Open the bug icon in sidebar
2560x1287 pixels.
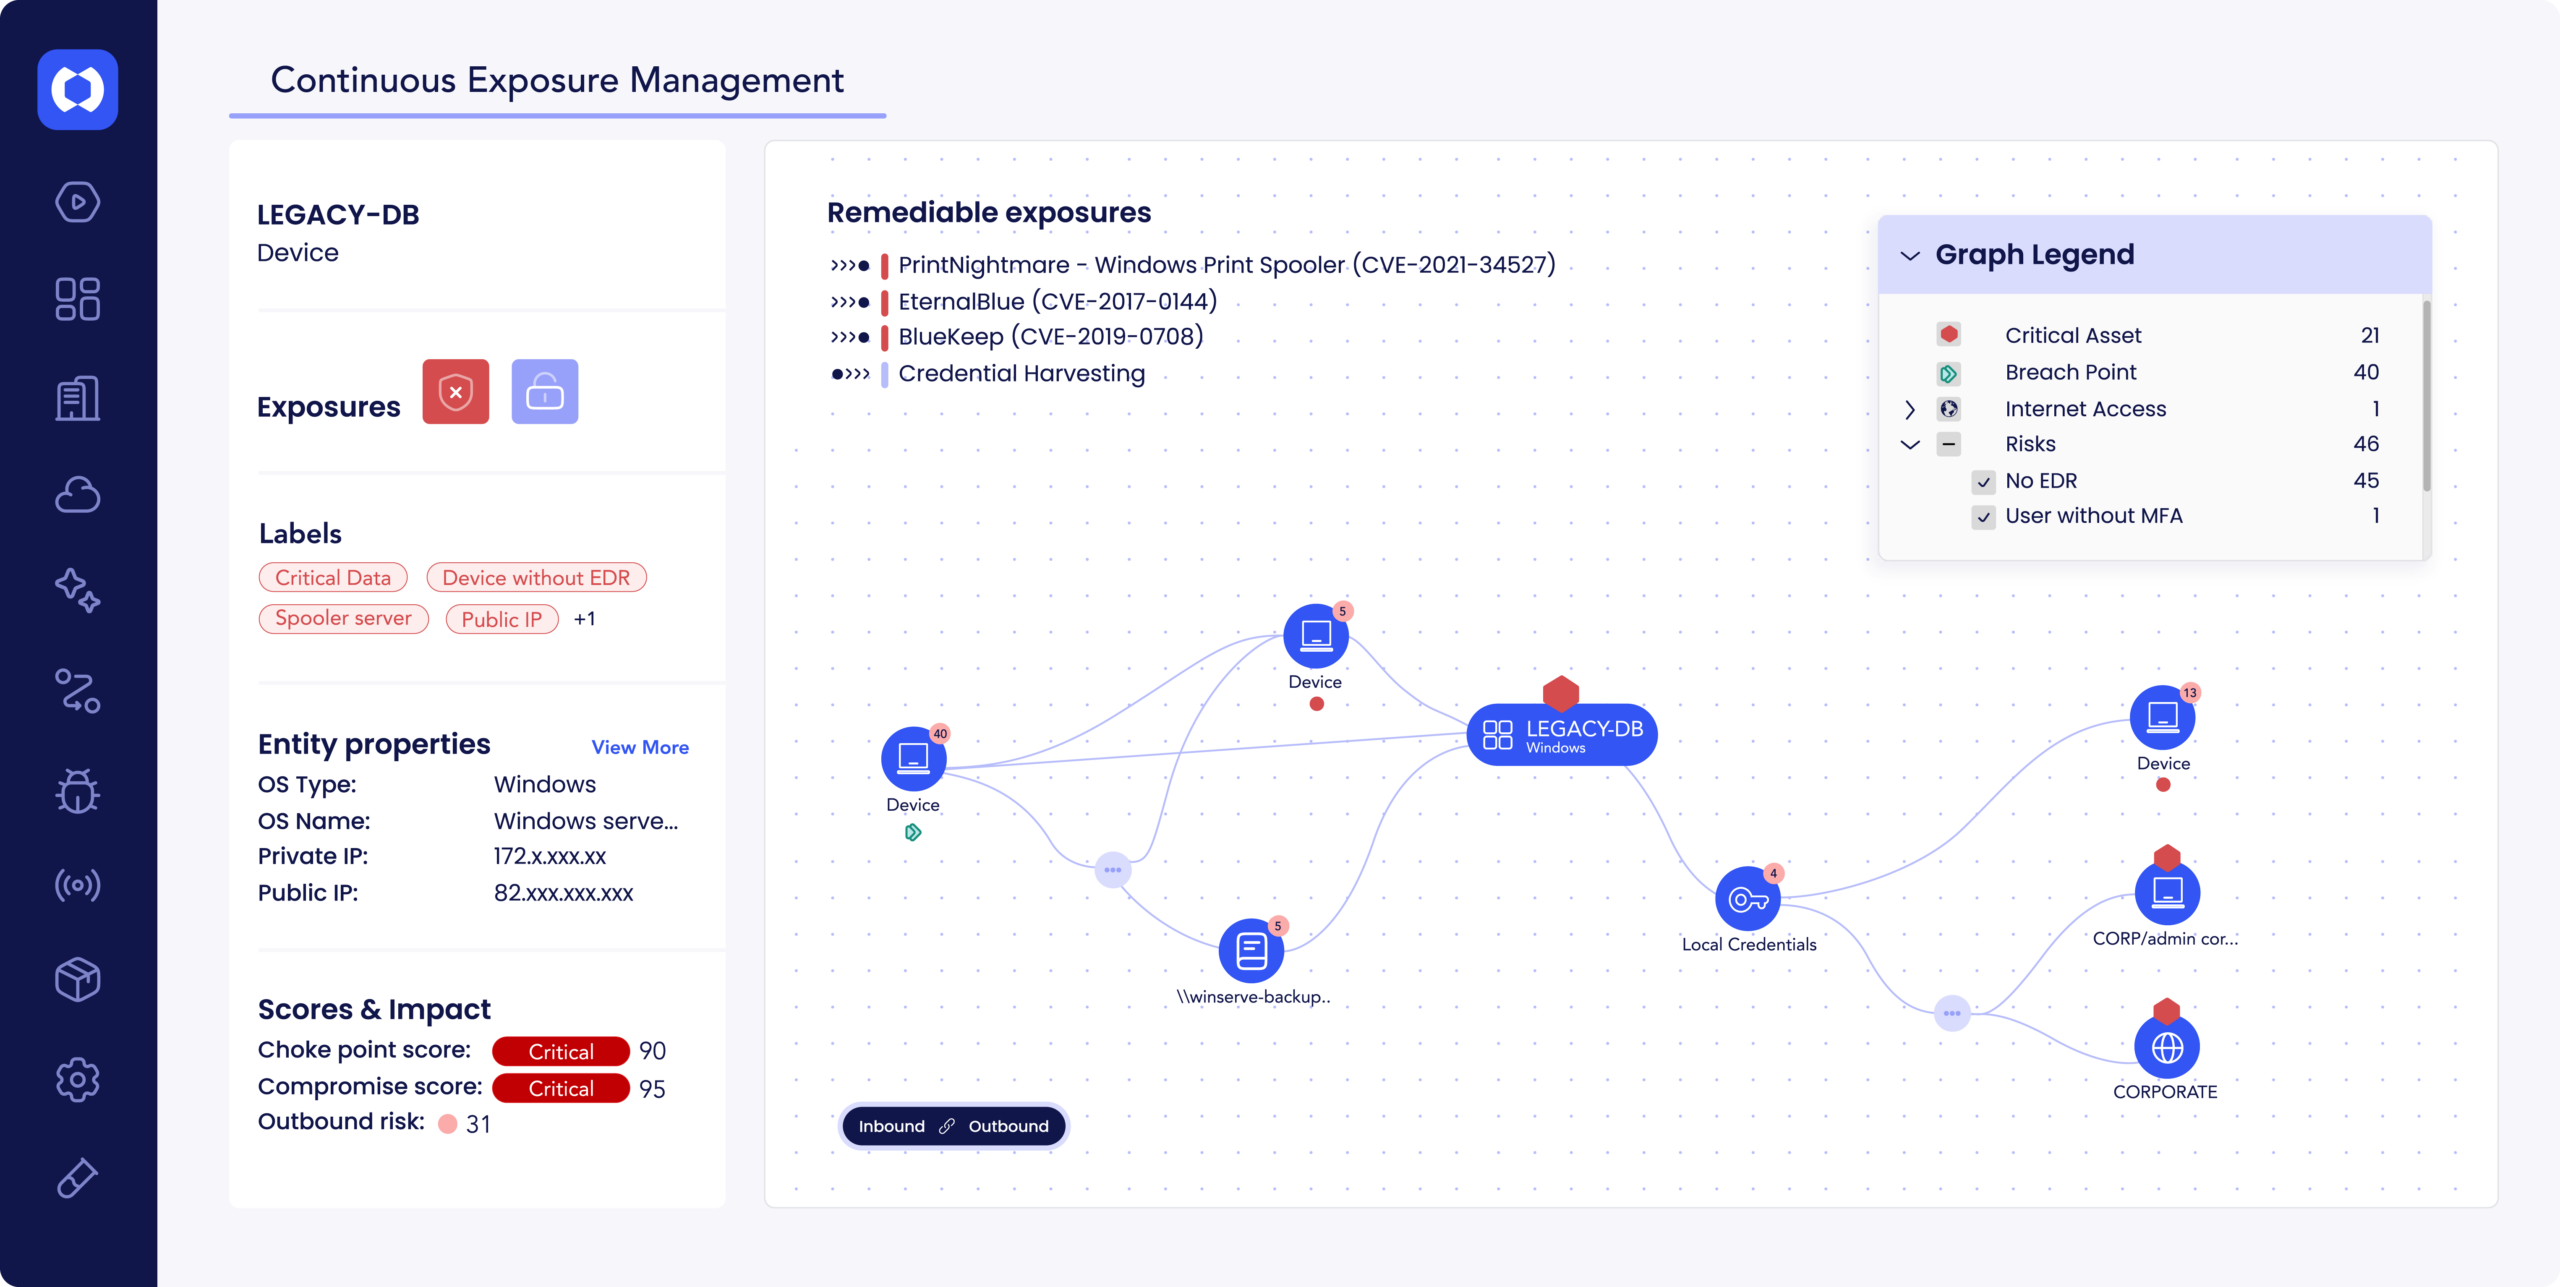(x=77, y=790)
